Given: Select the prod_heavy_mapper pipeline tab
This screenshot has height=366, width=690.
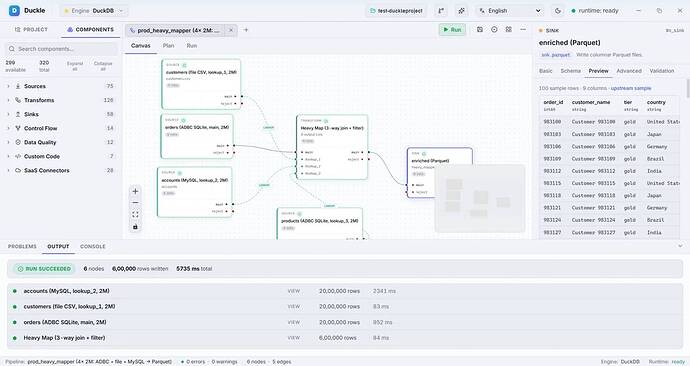Looking at the screenshot, I should pyautogui.click(x=176, y=30).
